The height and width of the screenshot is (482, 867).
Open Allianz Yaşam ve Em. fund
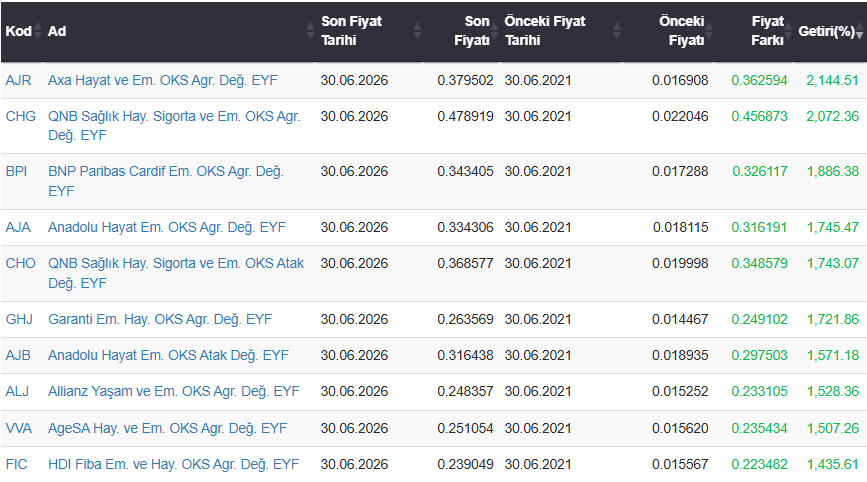pos(174,391)
